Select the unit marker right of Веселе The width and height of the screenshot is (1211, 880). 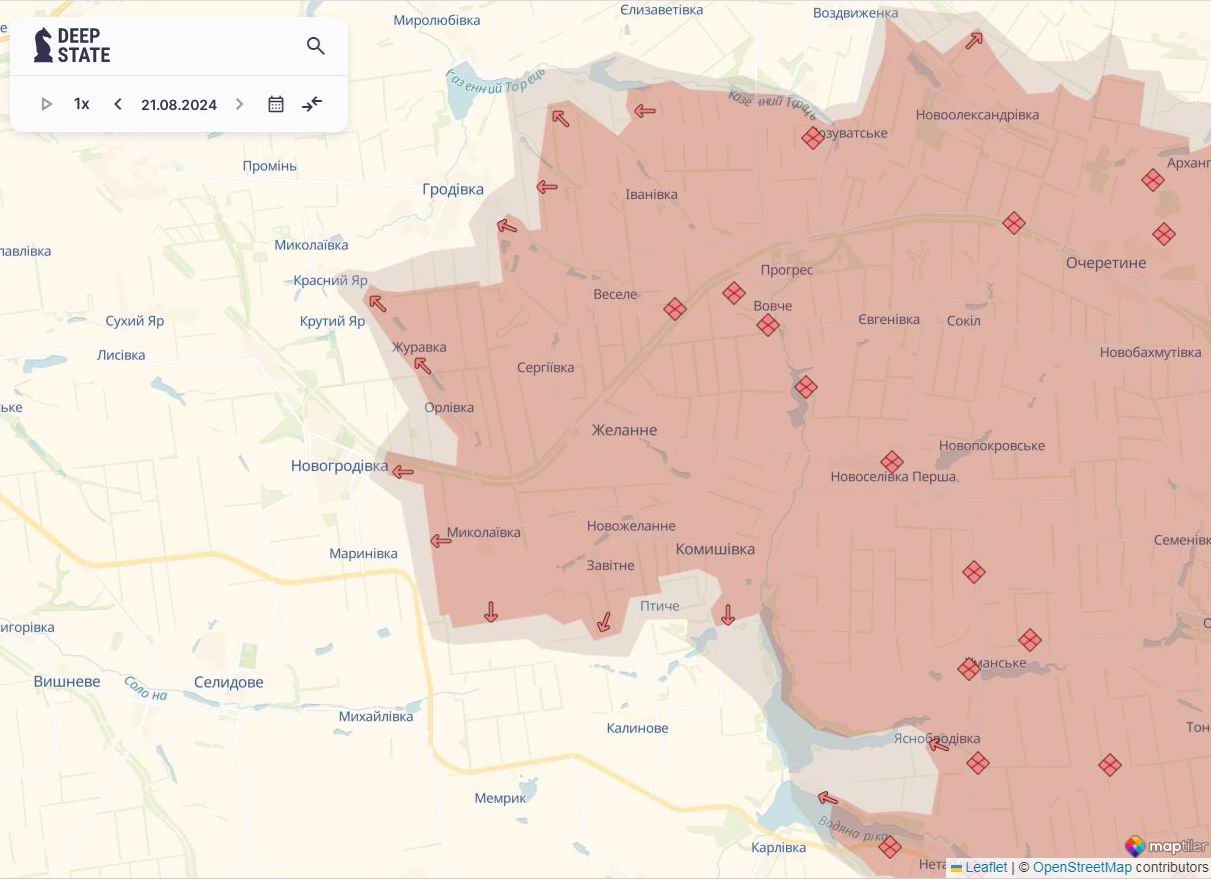point(675,309)
